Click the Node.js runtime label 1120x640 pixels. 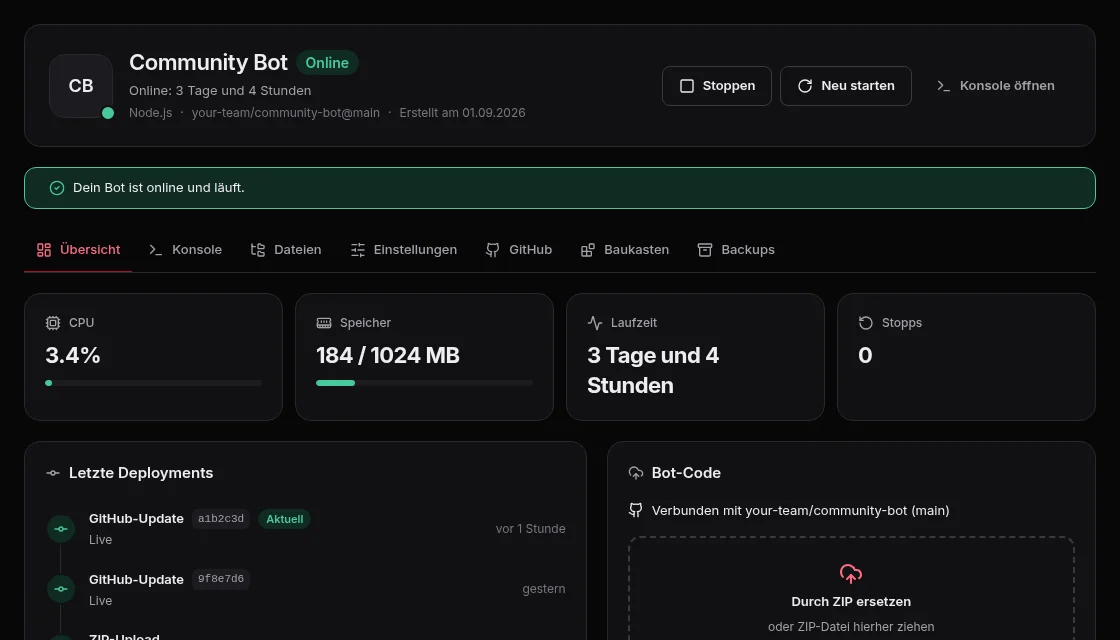pos(151,113)
